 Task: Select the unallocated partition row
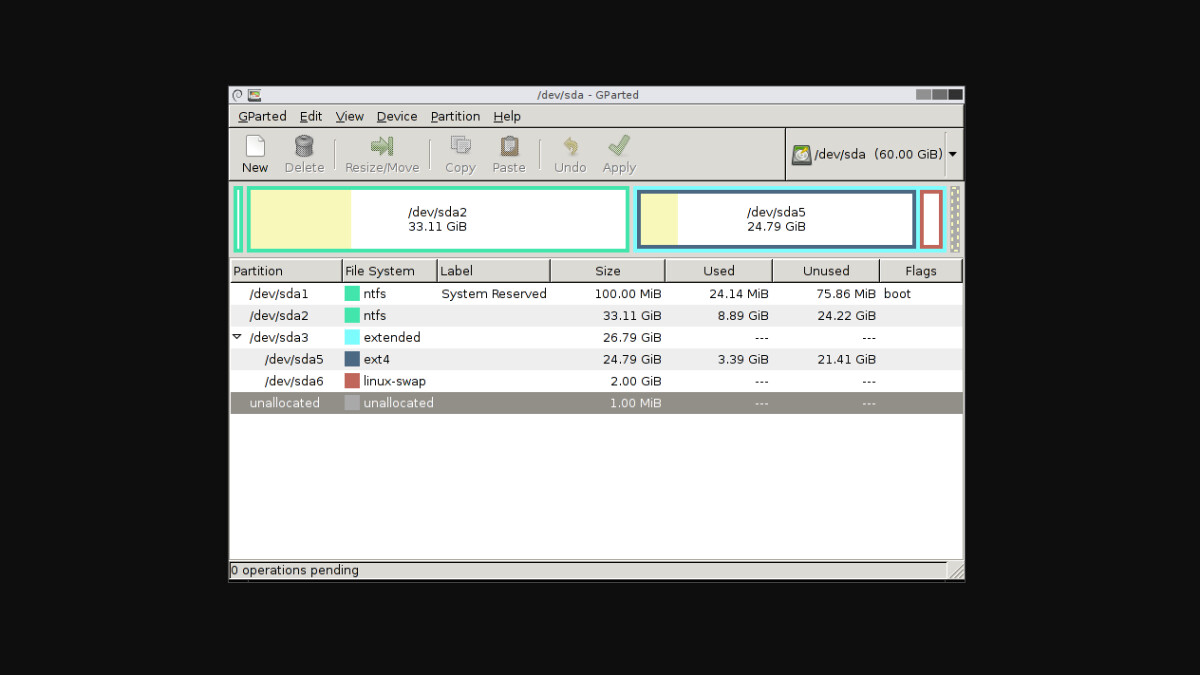pyautogui.click(x=596, y=403)
